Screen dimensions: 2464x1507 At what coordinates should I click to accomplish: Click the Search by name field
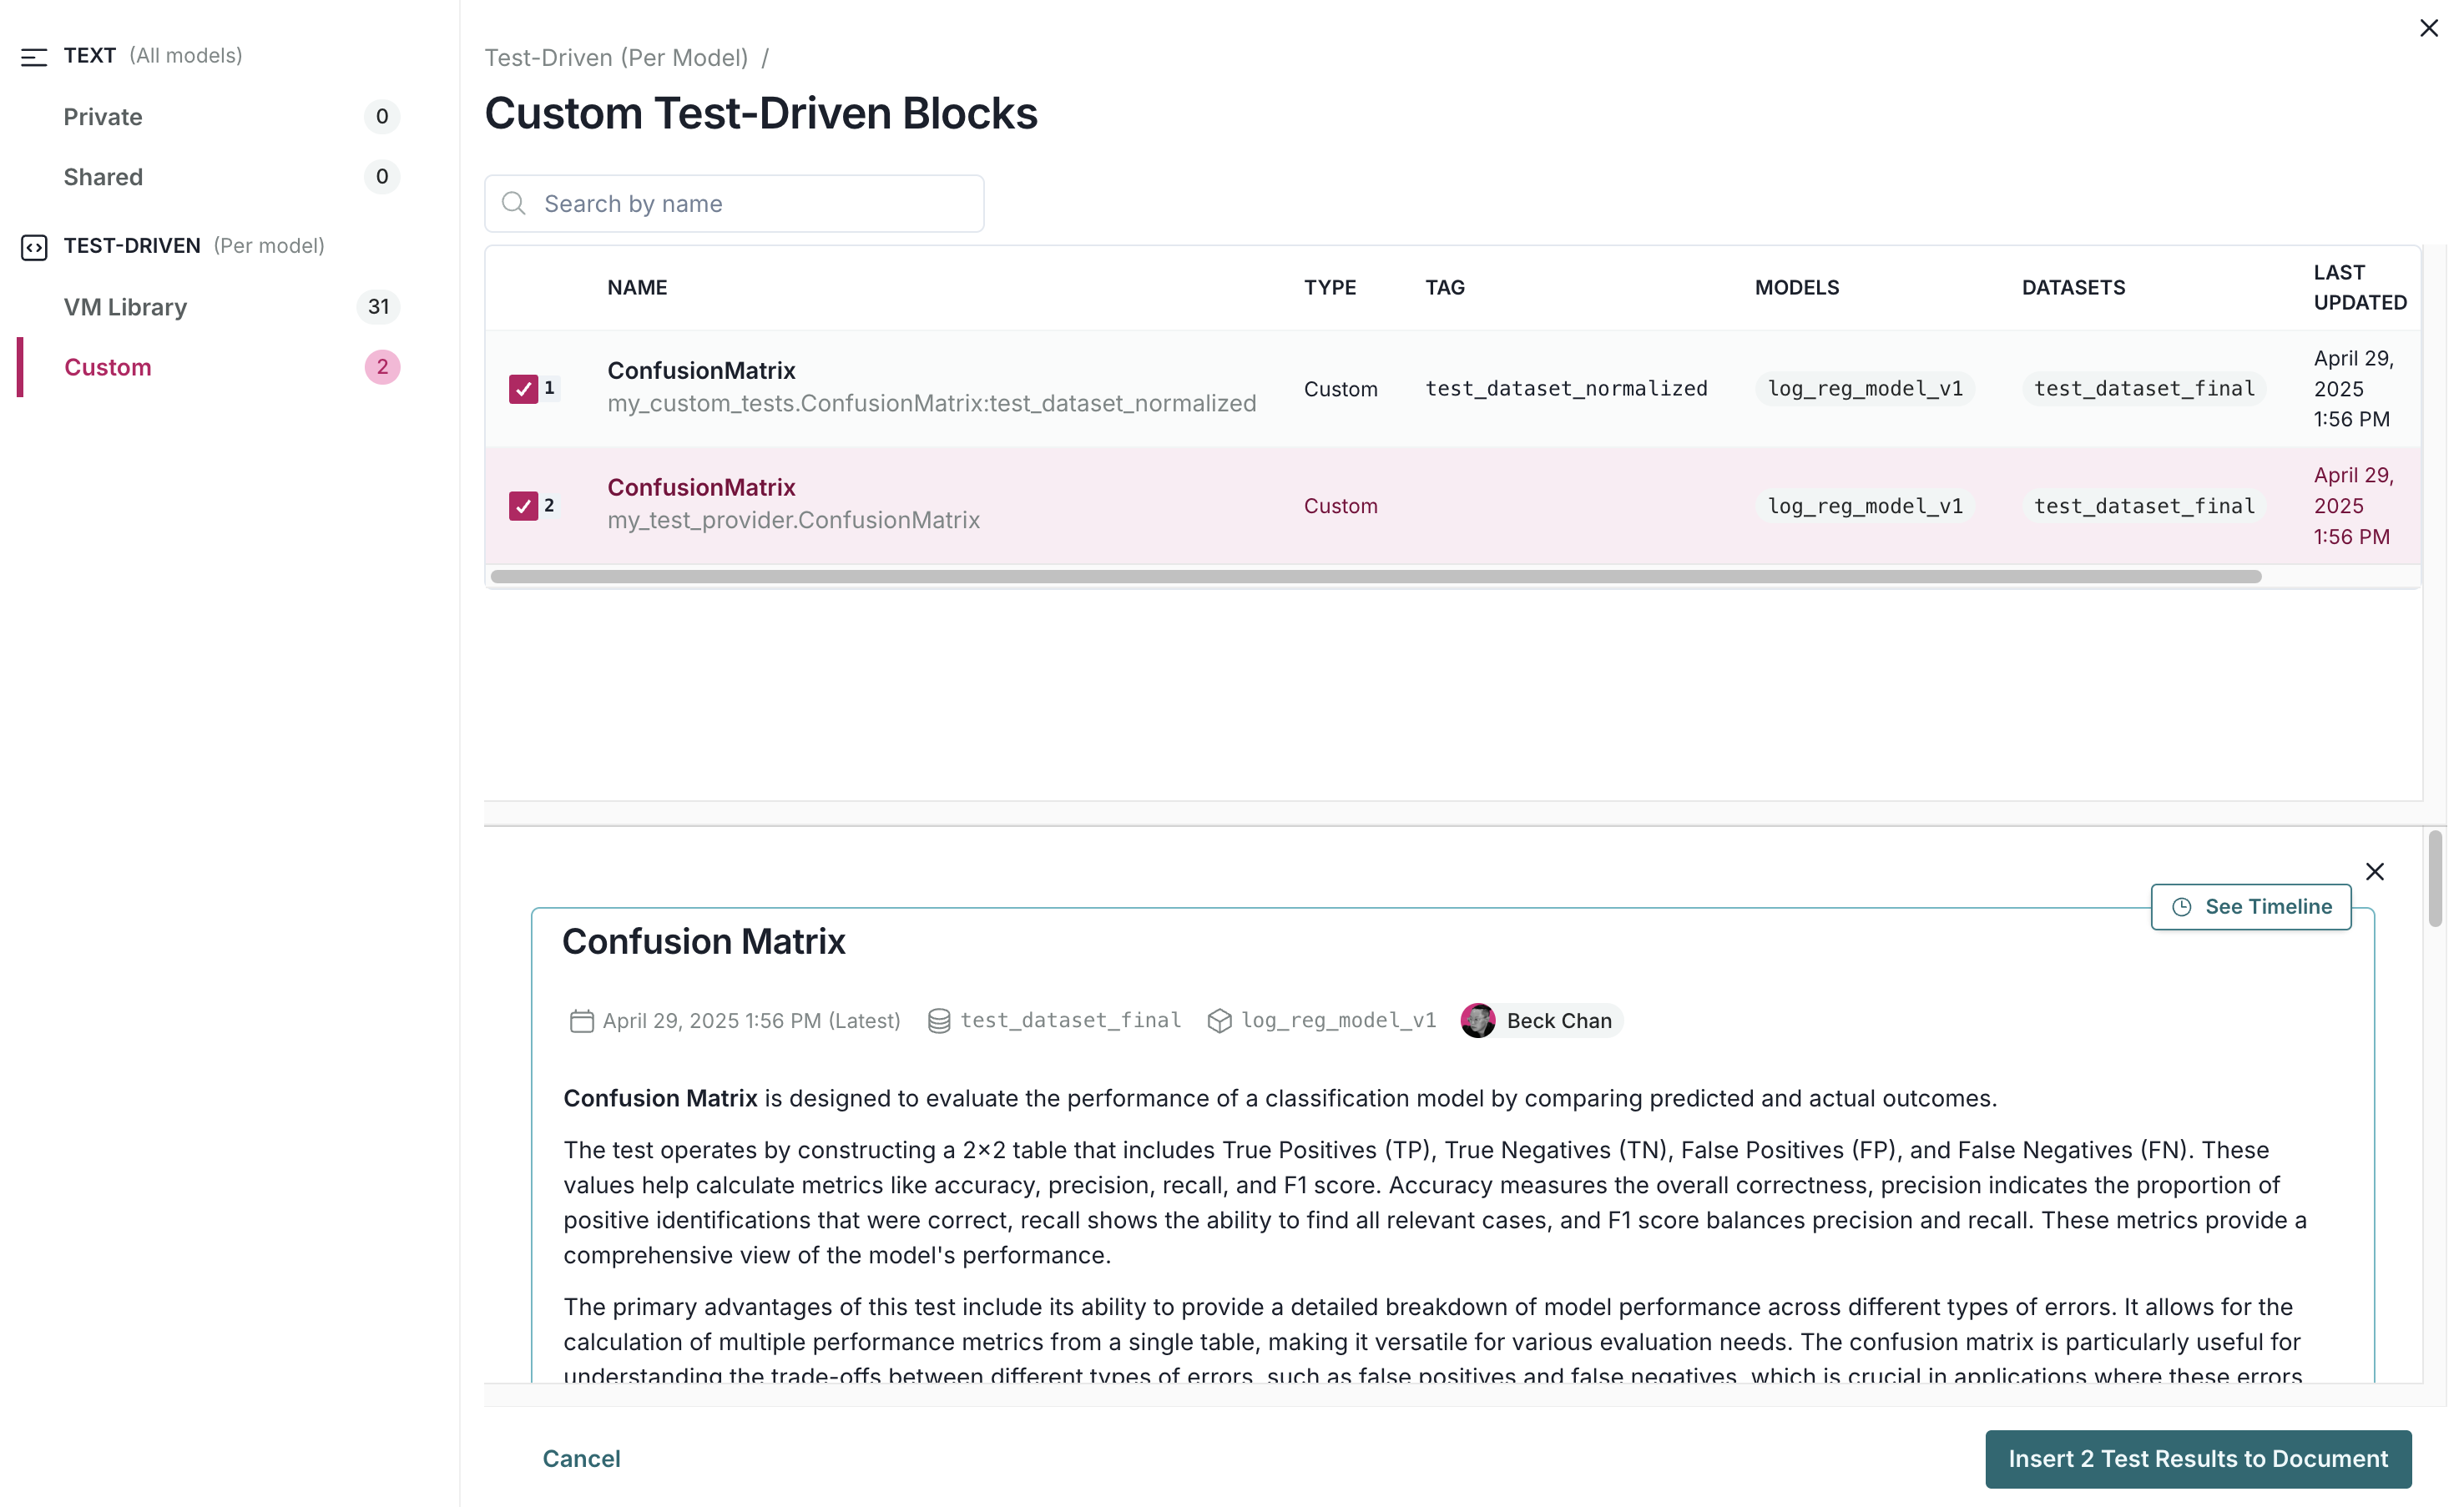(734, 203)
